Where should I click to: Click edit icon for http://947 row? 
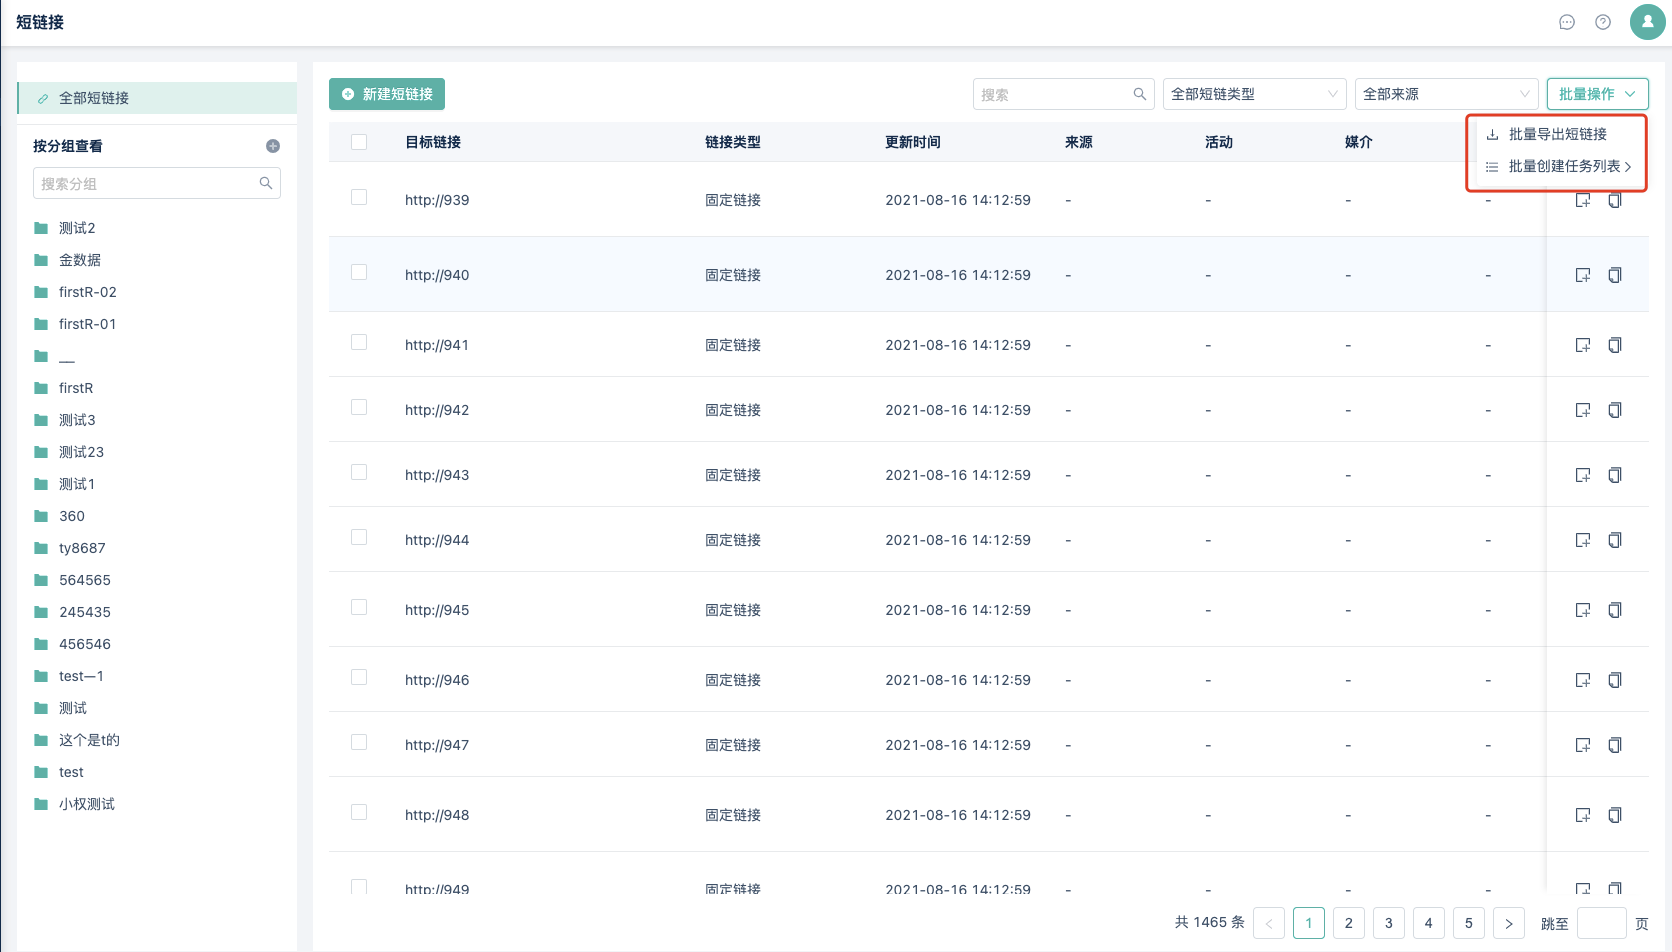coord(1582,745)
